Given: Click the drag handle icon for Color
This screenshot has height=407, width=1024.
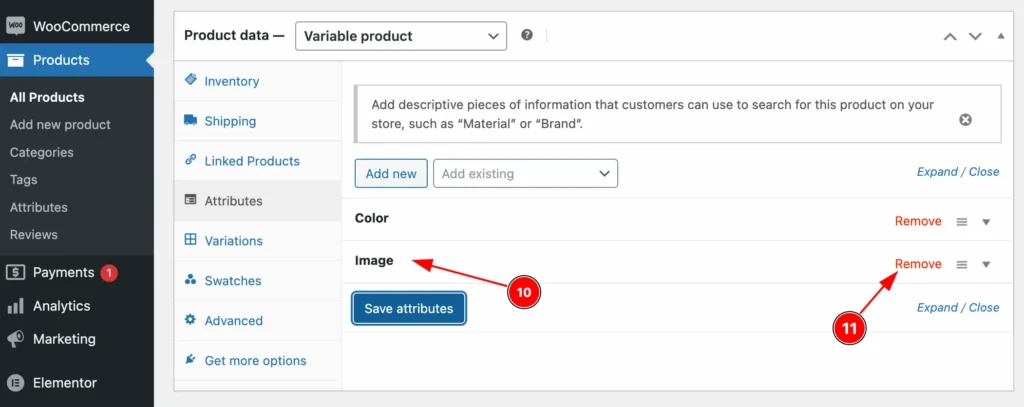Looking at the screenshot, I should pos(961,221).
